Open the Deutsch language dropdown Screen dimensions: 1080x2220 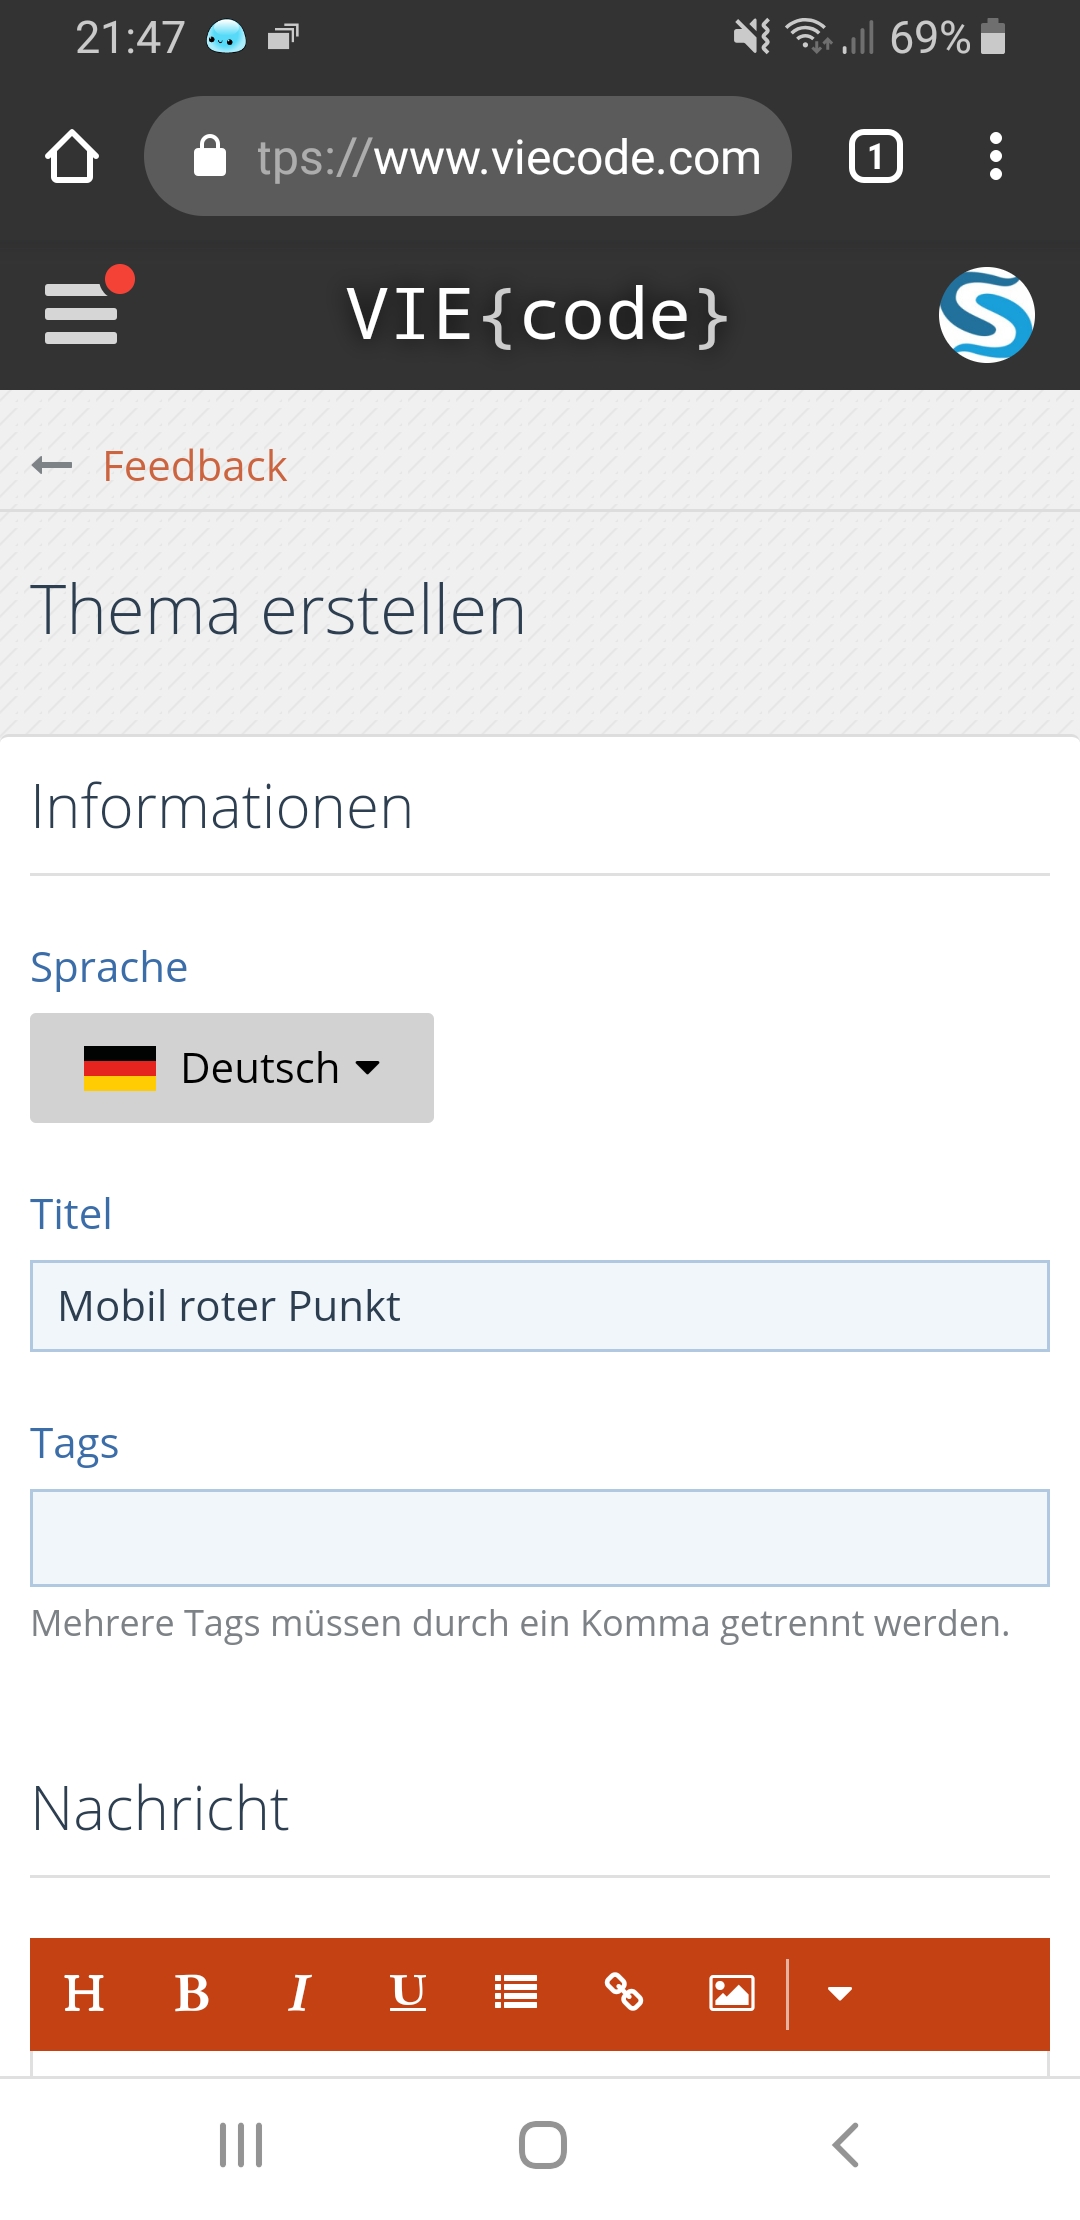pos(232,1068)
